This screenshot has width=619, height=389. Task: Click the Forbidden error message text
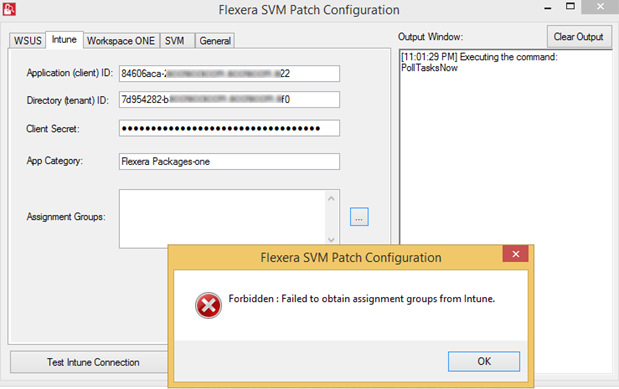361,299
